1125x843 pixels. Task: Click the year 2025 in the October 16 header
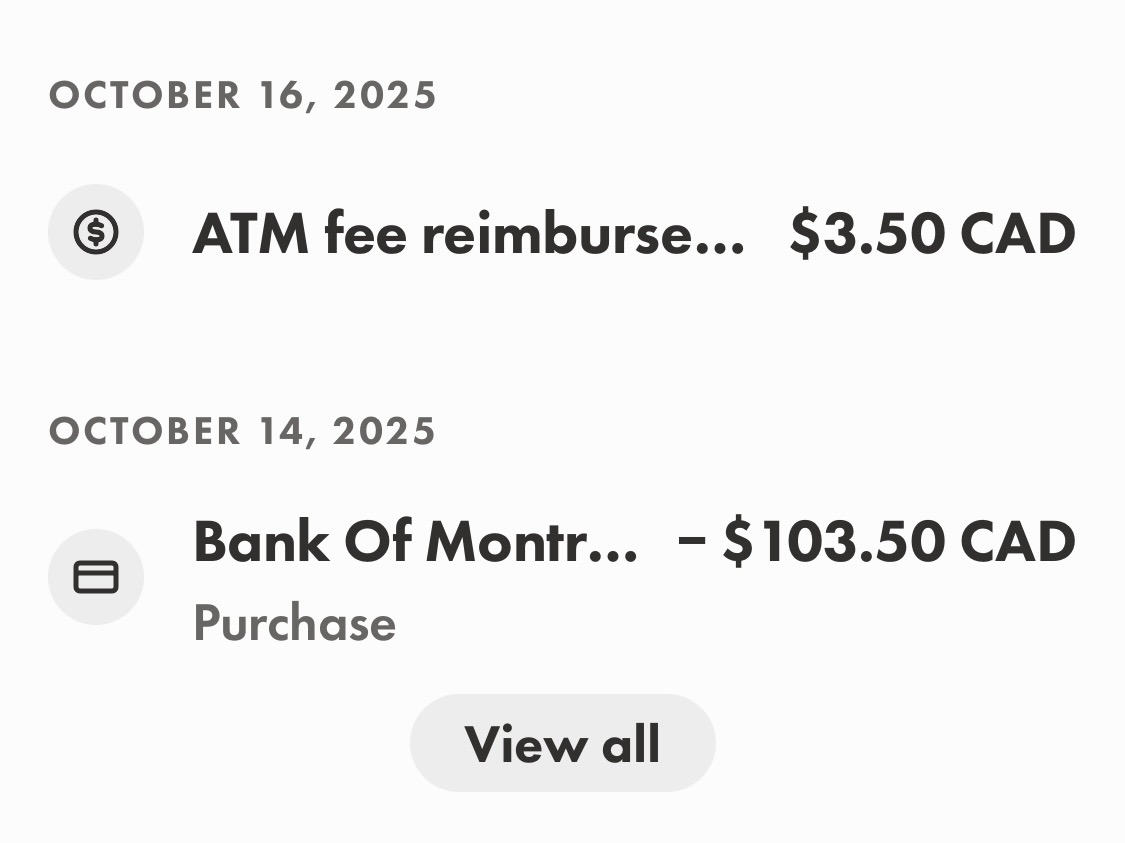click(386, 96)
